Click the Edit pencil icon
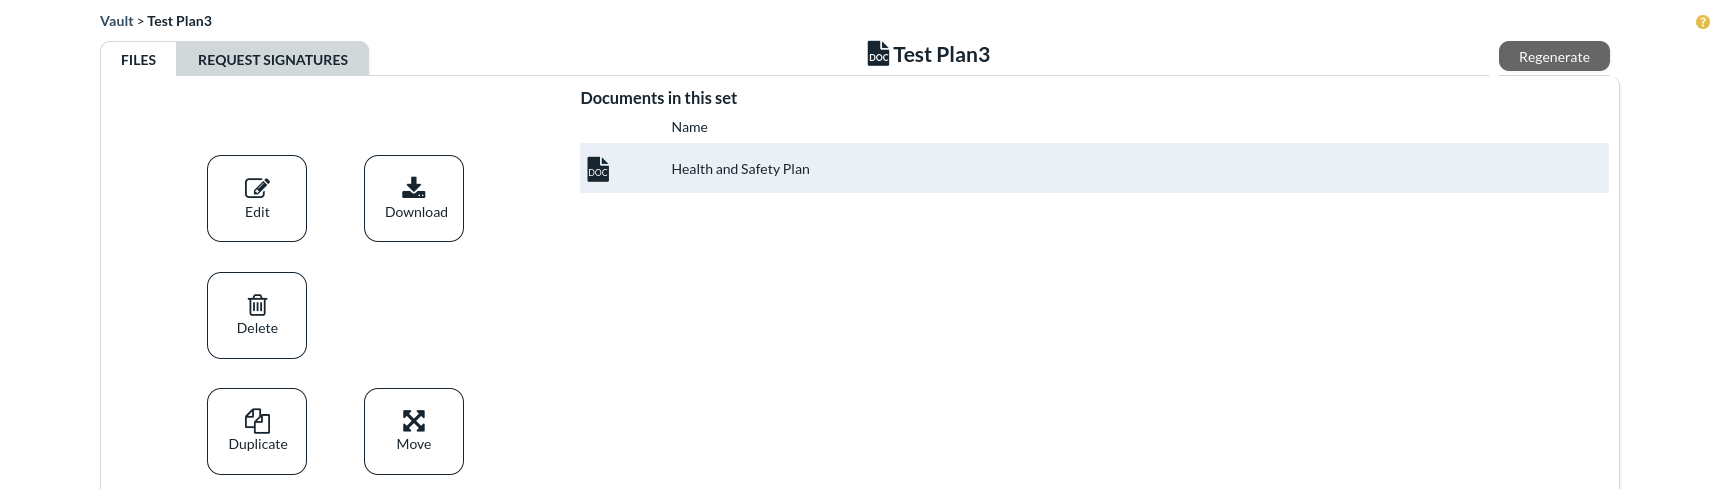The width and height of the screenshot is (1716, 489). (257, 187)
